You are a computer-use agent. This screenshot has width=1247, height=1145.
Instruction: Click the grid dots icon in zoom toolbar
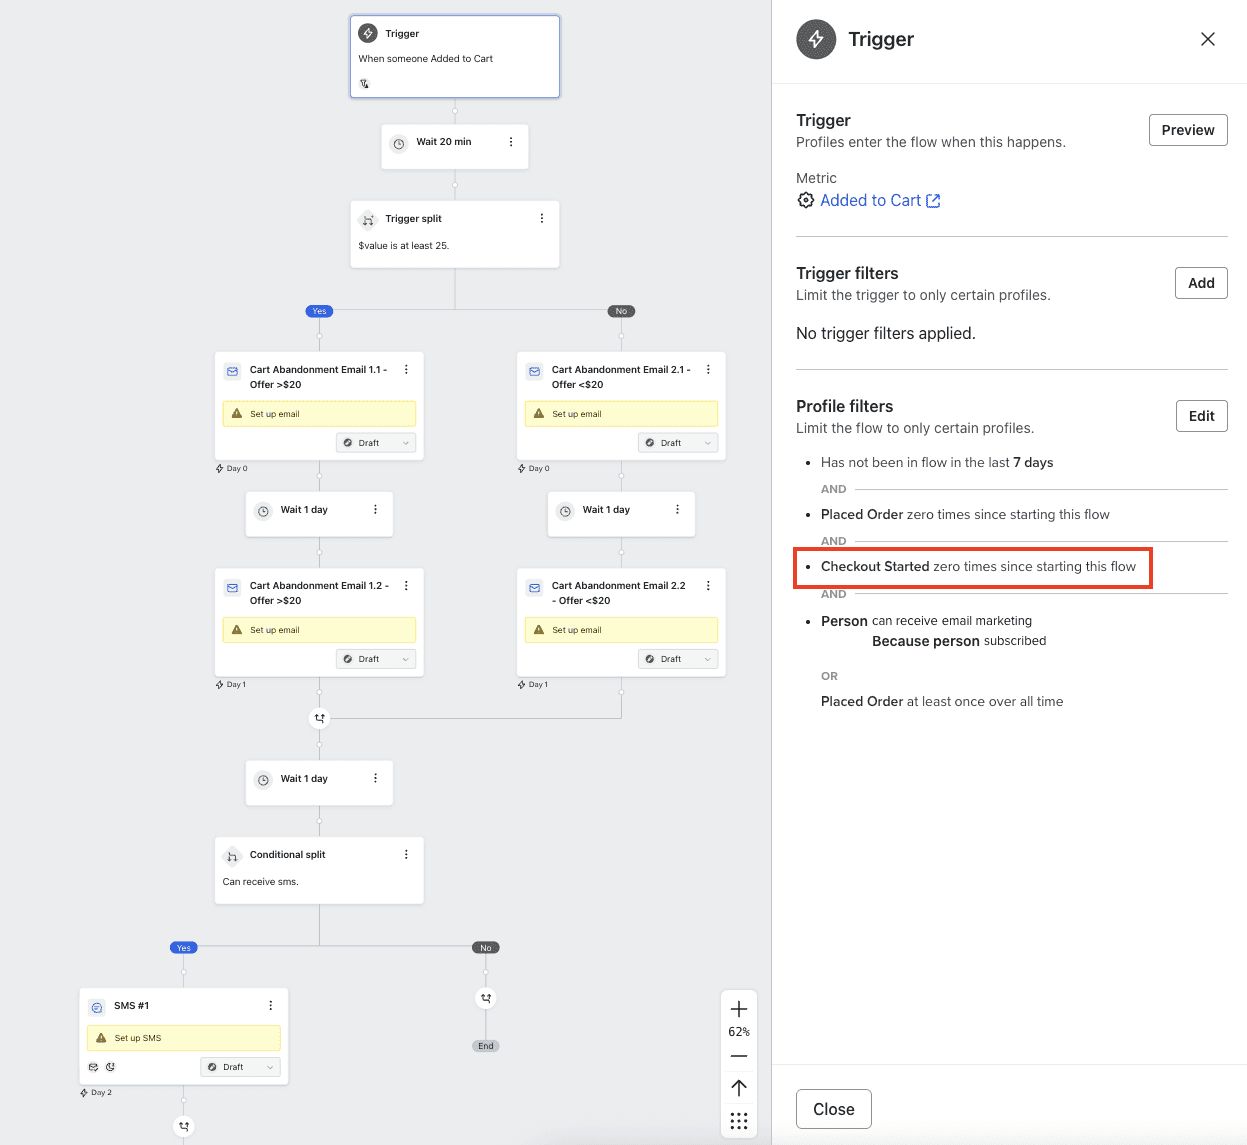coord(739,1121)
